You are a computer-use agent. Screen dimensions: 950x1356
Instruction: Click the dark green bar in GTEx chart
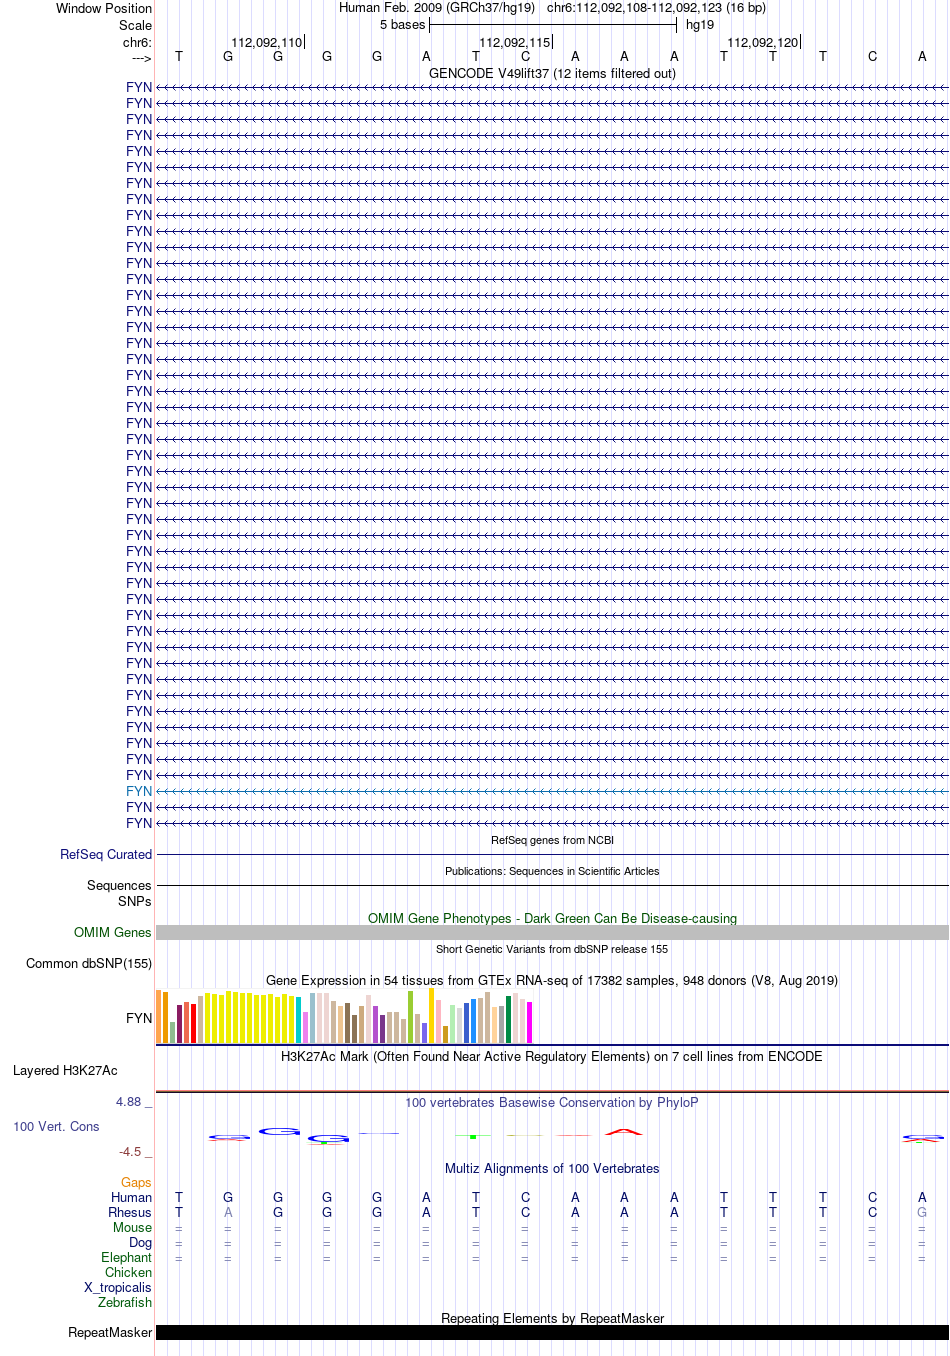509,1019
